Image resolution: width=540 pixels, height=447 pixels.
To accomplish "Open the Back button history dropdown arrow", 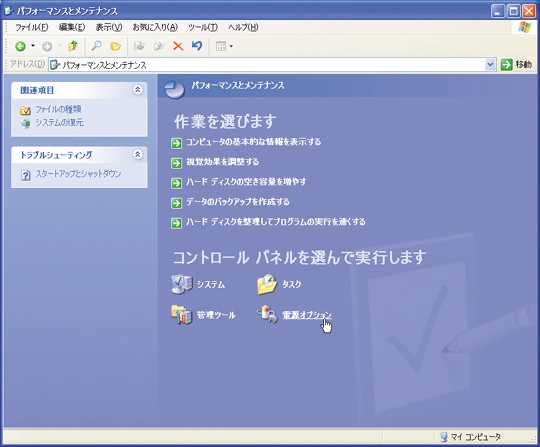I will 33,46.
